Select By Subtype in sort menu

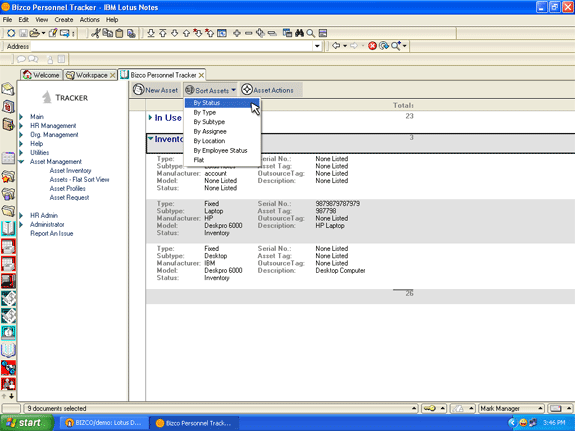[x=222, y=122]
